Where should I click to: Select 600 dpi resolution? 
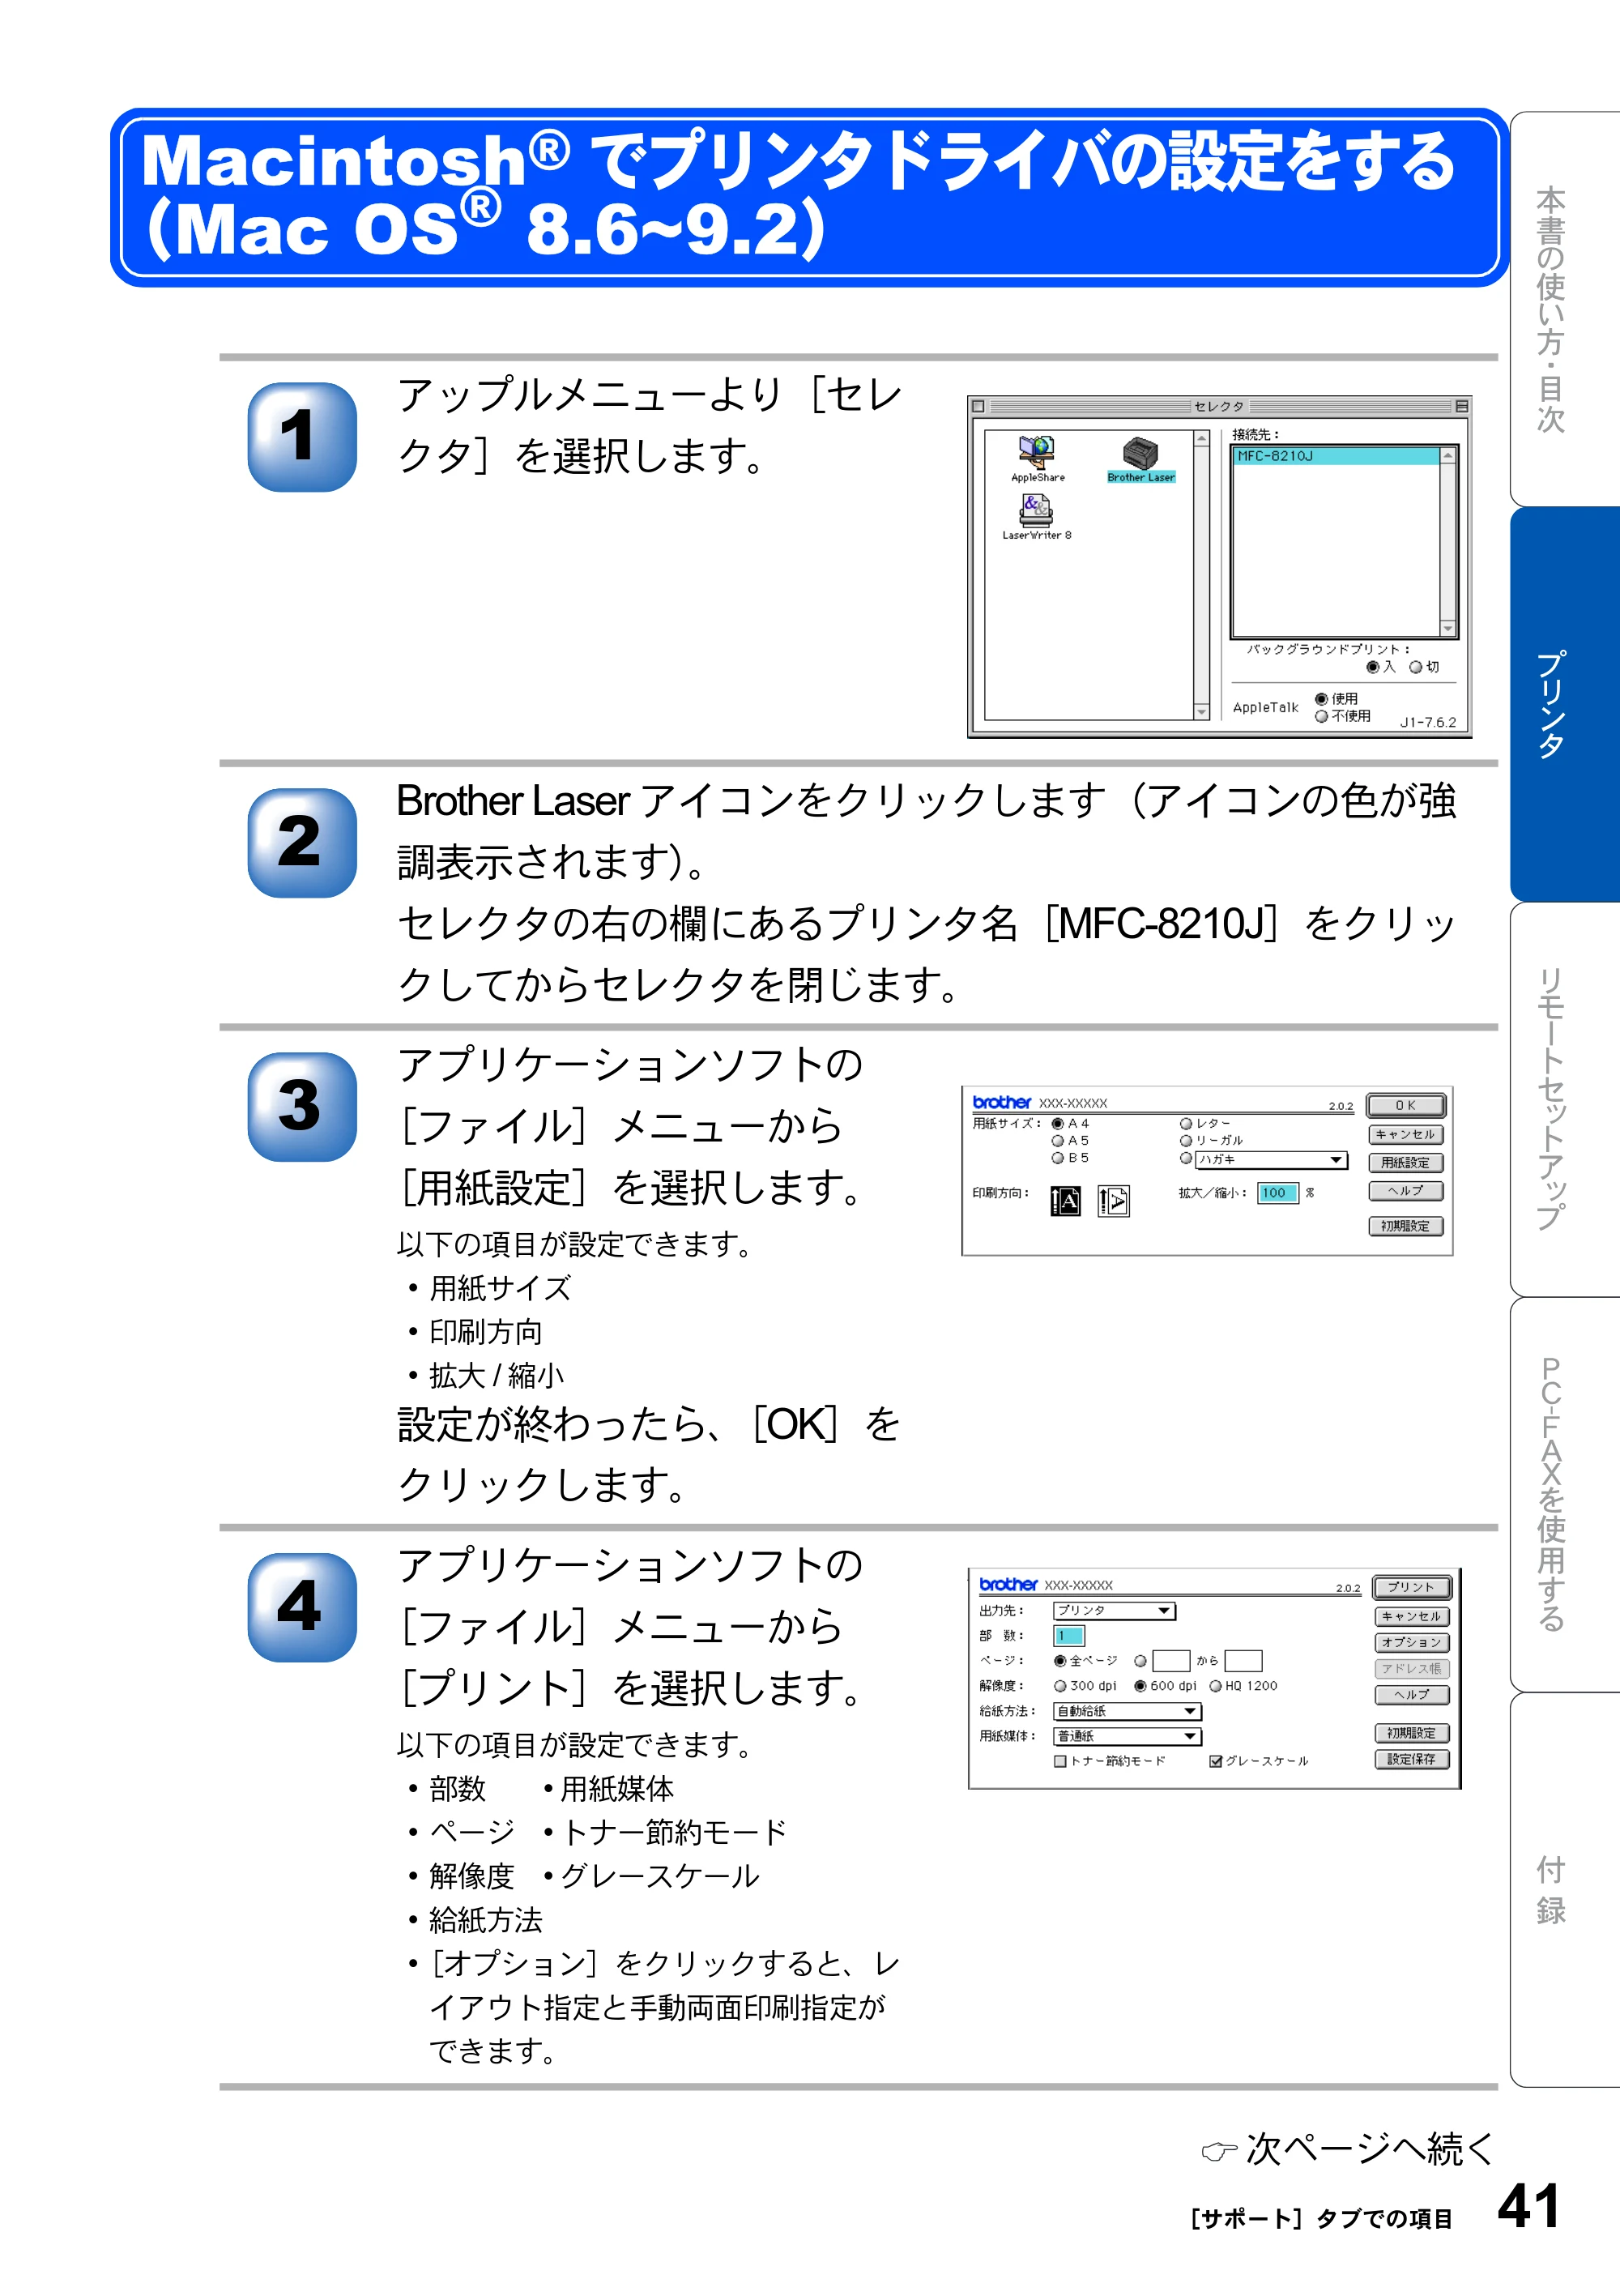1140,1686
